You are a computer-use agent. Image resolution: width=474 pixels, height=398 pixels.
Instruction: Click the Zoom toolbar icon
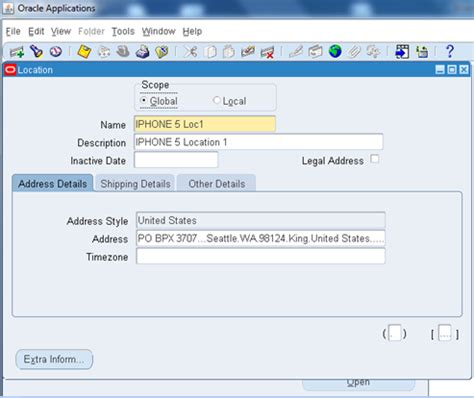(x=315, y=52)
